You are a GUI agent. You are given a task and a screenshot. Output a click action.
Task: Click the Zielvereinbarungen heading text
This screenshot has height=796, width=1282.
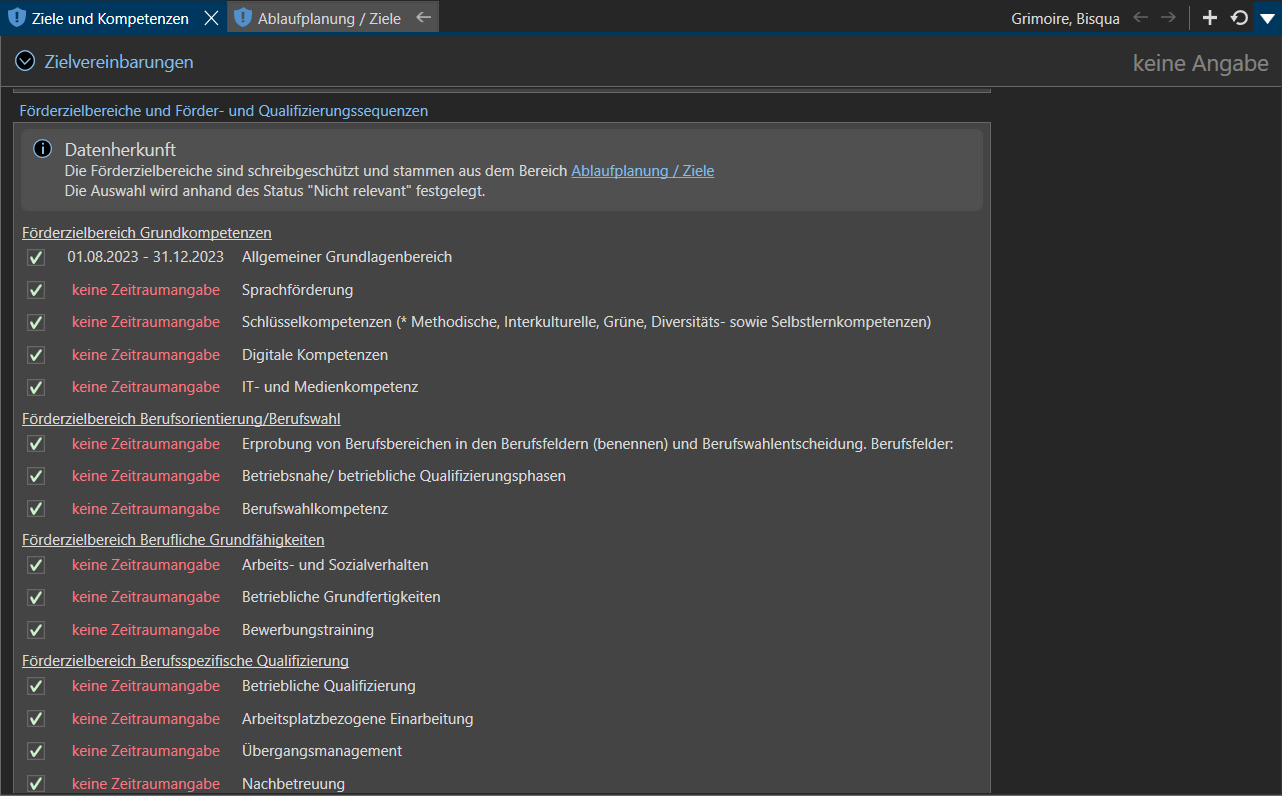[119, 62]
